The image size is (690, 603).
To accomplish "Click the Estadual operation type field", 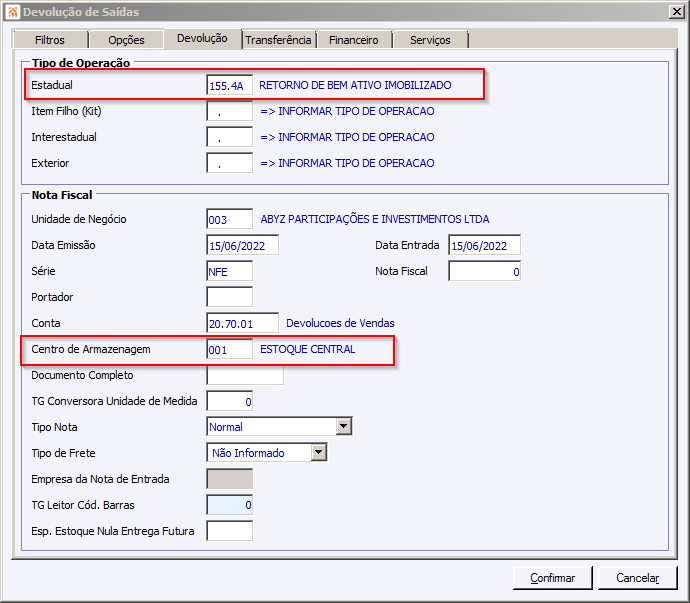I will point(230,85).
